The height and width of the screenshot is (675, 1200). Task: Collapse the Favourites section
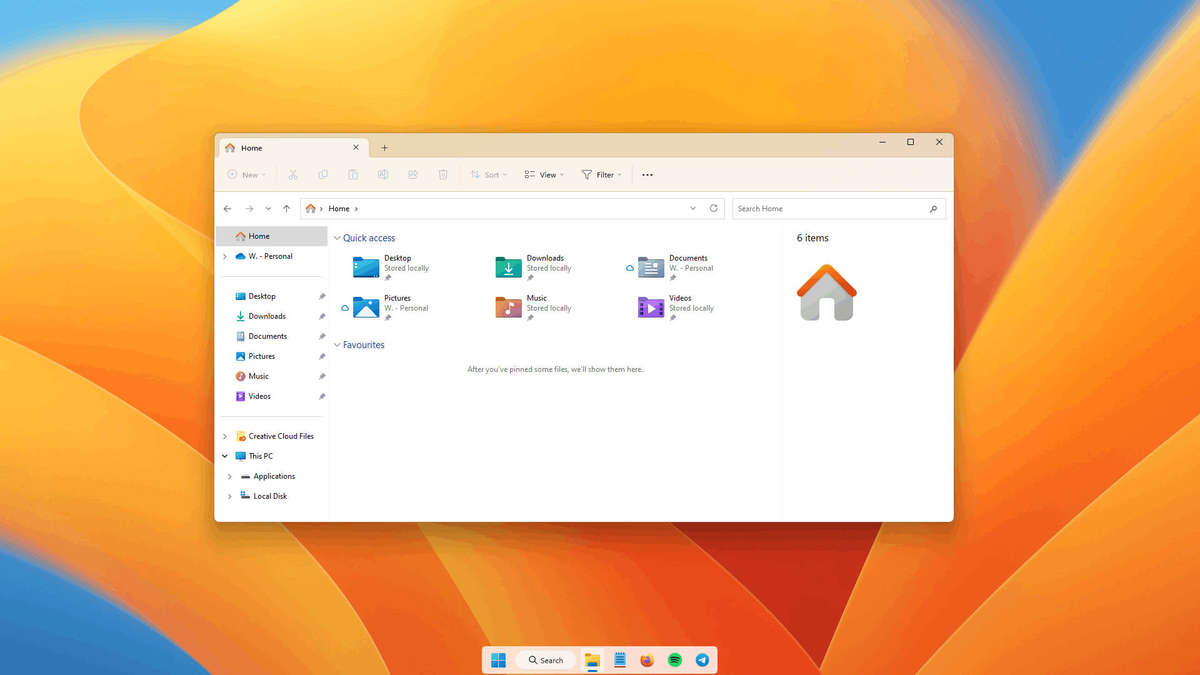pos(337,345)
